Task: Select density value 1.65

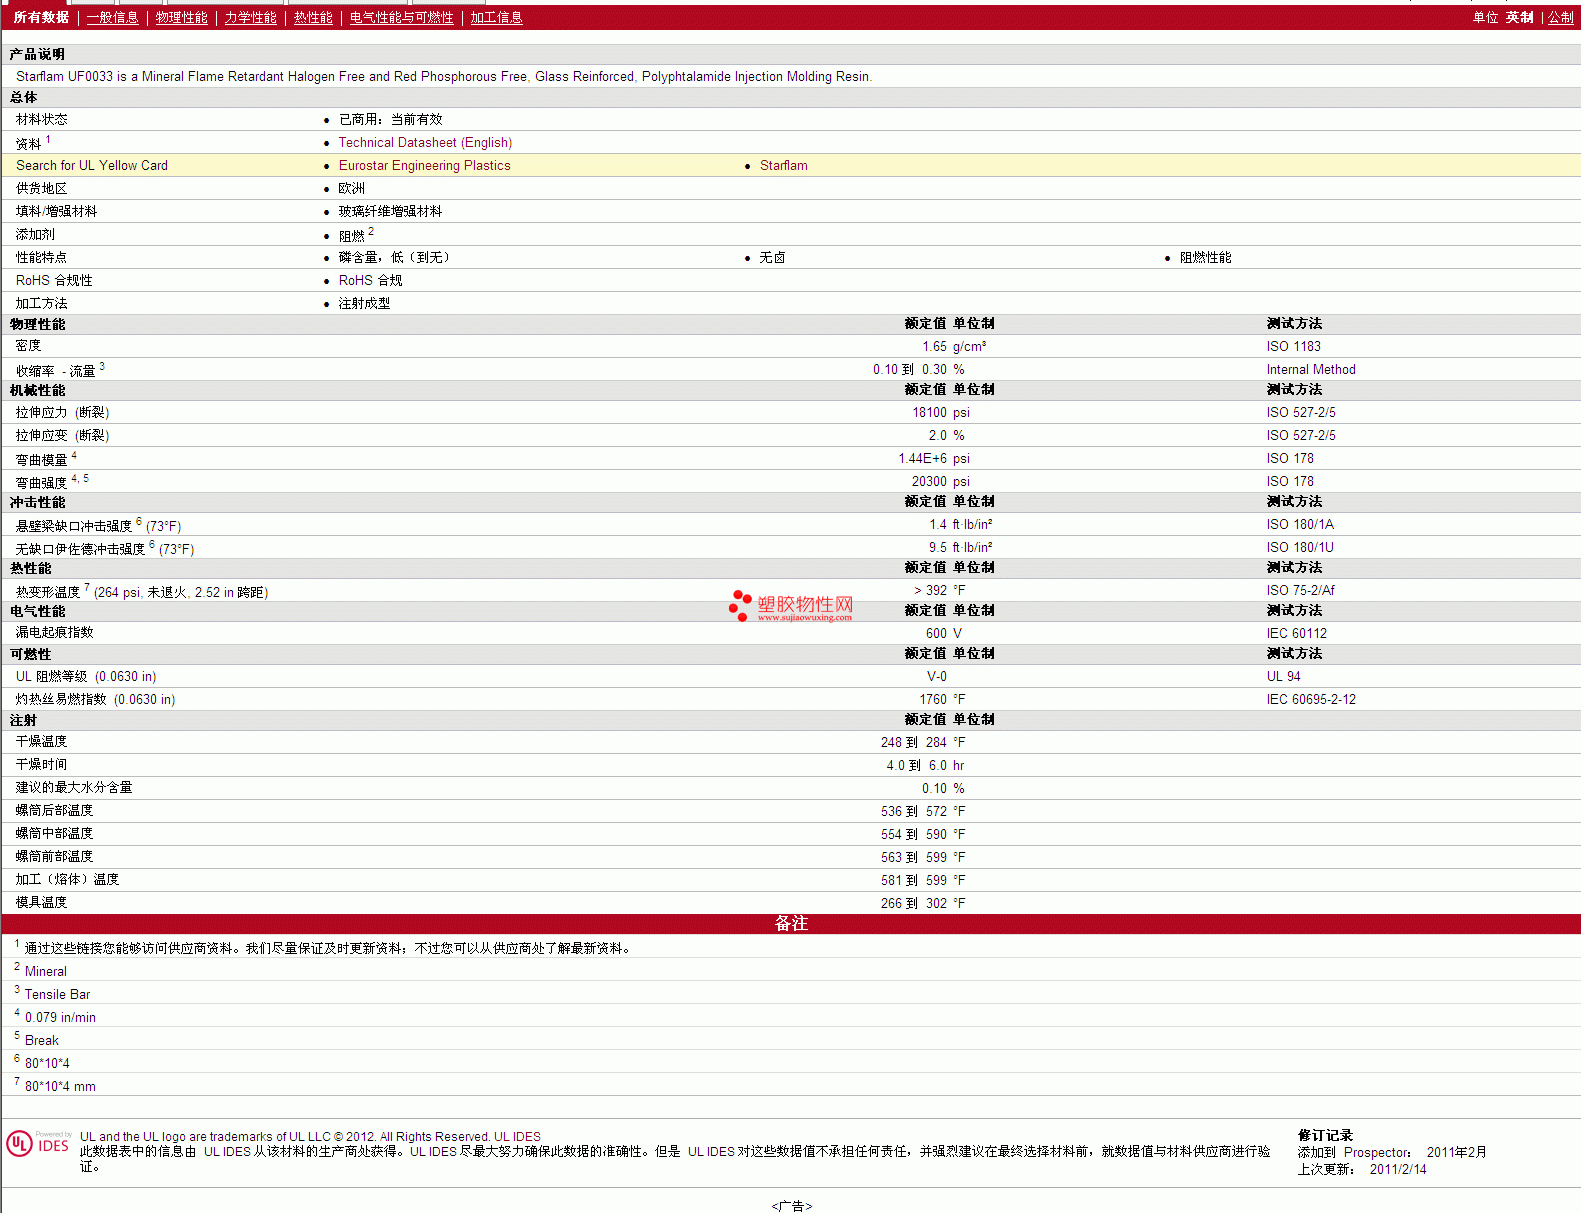Action: 934,347
